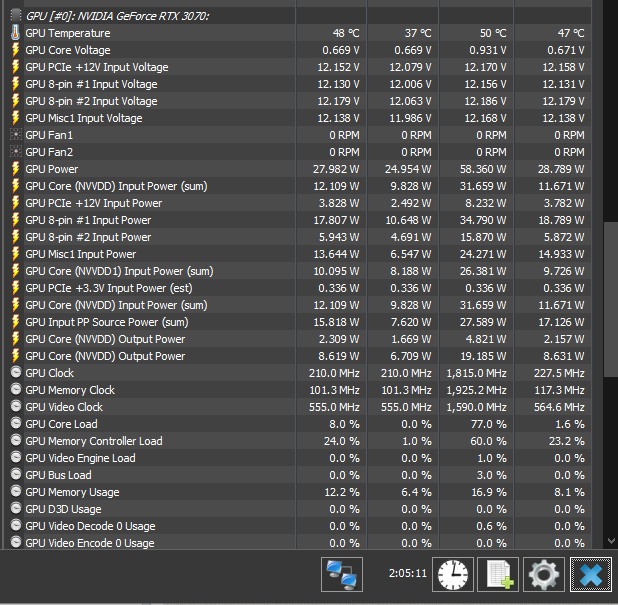Click the GPU chip icon in header row
This screenshot has height=605, width=618.
click(x=15, y=16)
